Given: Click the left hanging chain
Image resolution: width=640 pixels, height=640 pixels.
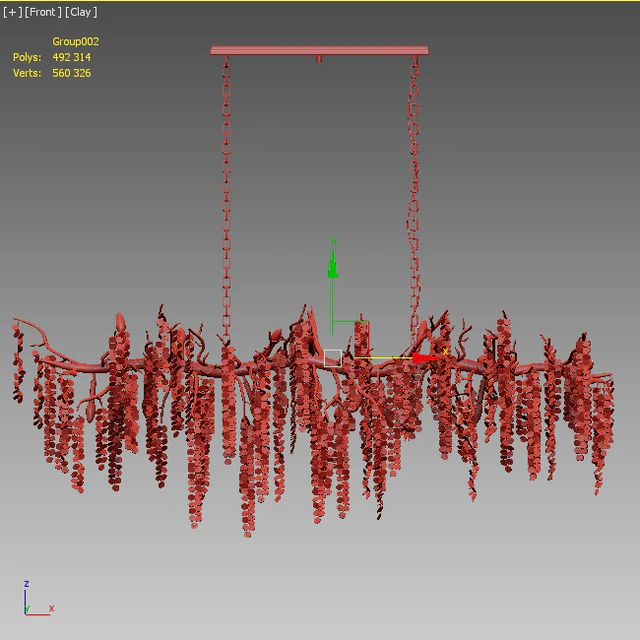Looking at the screenshot, I should pos(226,200).
